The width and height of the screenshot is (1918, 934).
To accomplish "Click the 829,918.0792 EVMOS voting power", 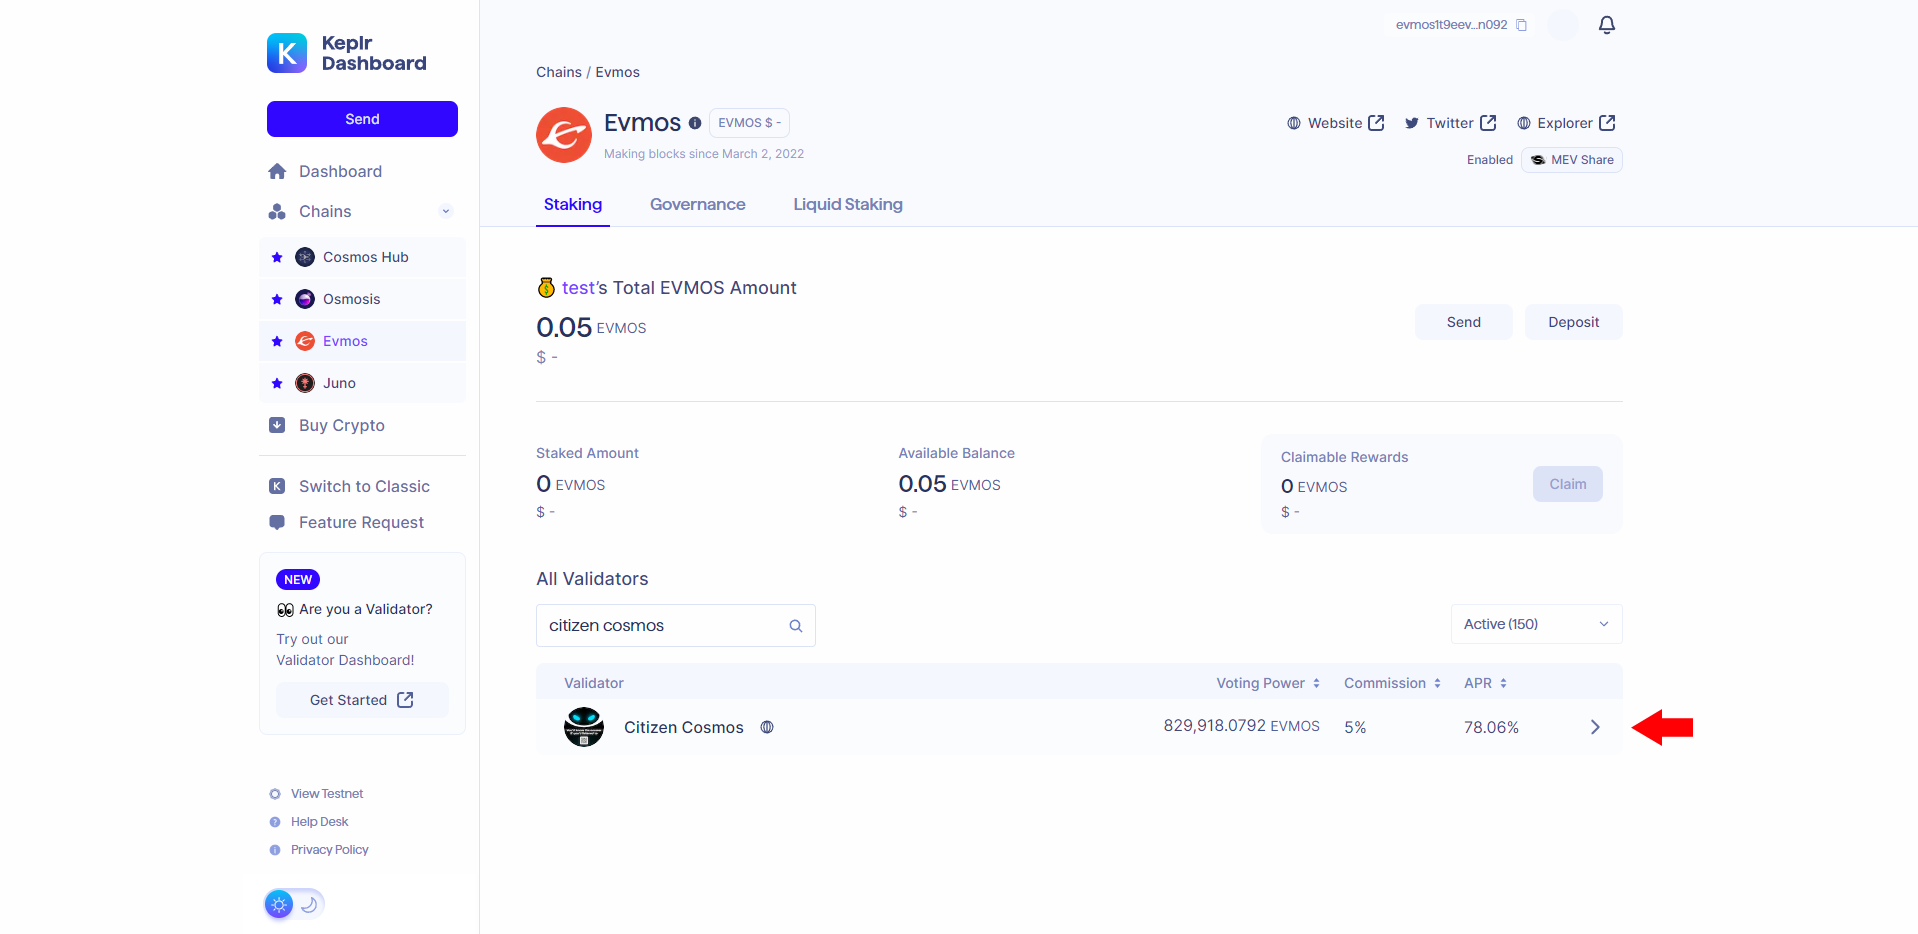I will 1241,726.
